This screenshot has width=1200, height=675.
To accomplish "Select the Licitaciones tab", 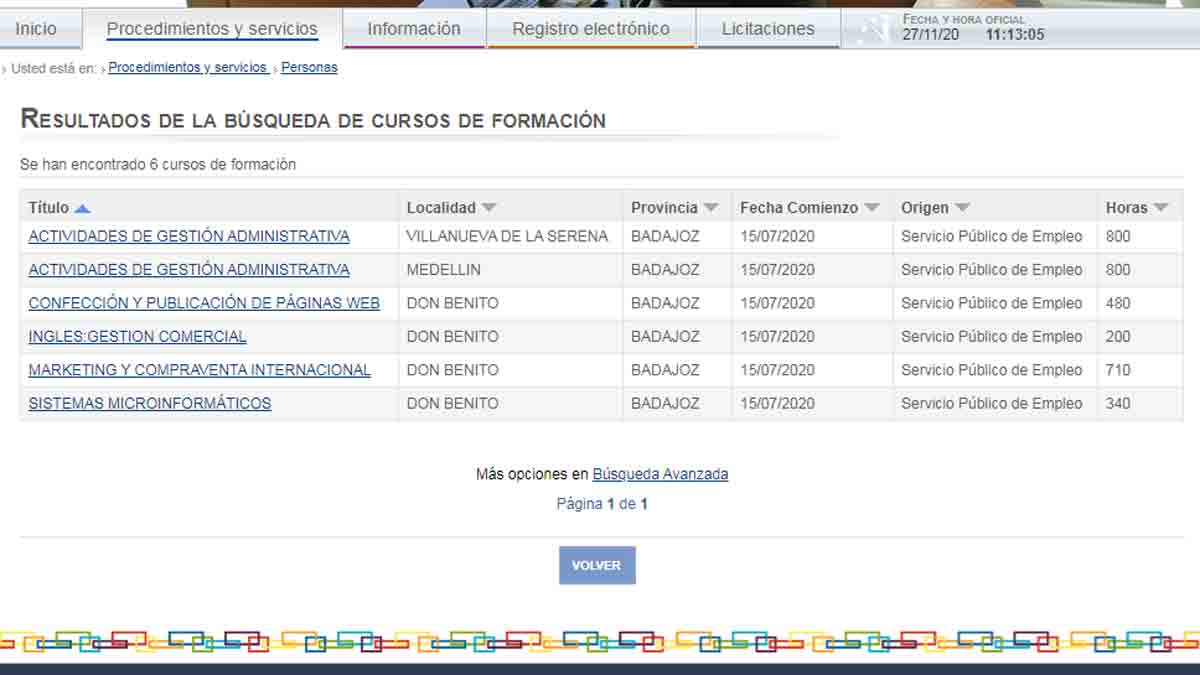I will [x=768, y=29].
